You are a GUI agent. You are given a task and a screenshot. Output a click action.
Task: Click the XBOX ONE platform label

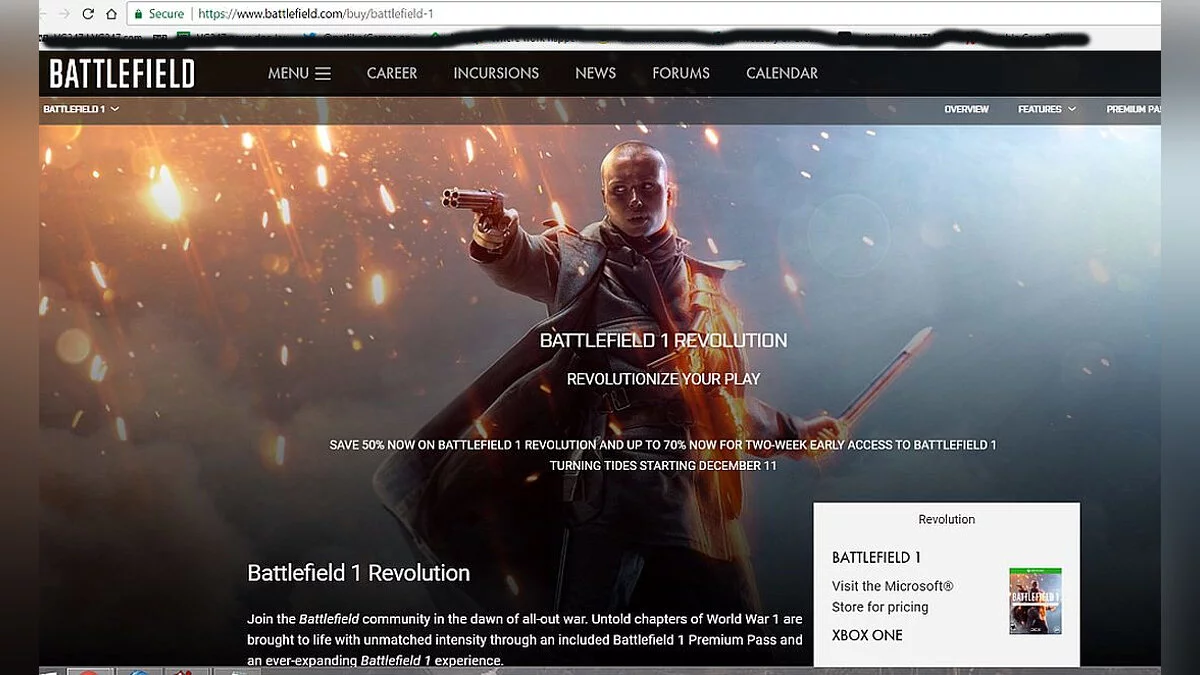tap(867, 635)
